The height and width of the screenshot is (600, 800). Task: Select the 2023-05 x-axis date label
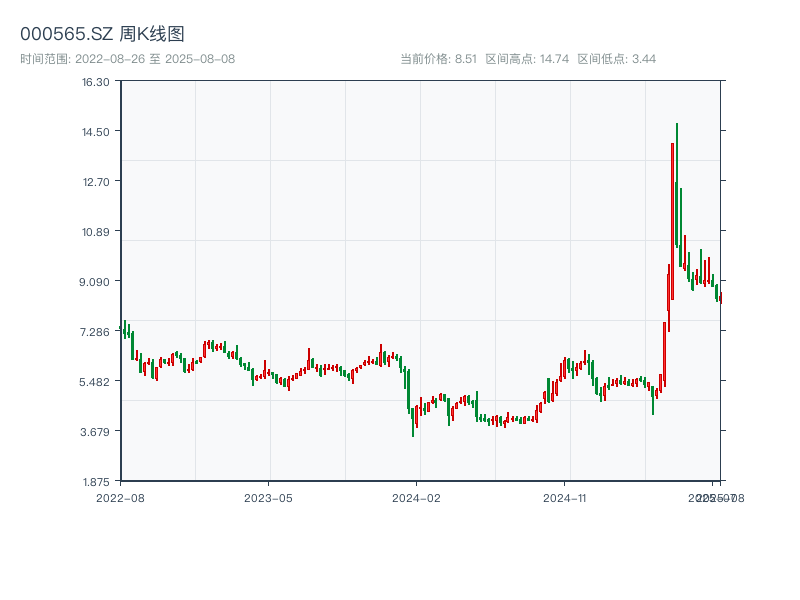click(x=268, y=497)
